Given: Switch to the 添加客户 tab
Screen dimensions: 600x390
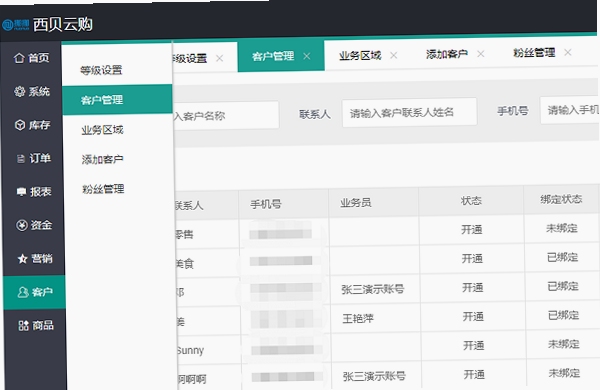Looking at the screenshot, I should pyautogui.click(x=447, y=54).
